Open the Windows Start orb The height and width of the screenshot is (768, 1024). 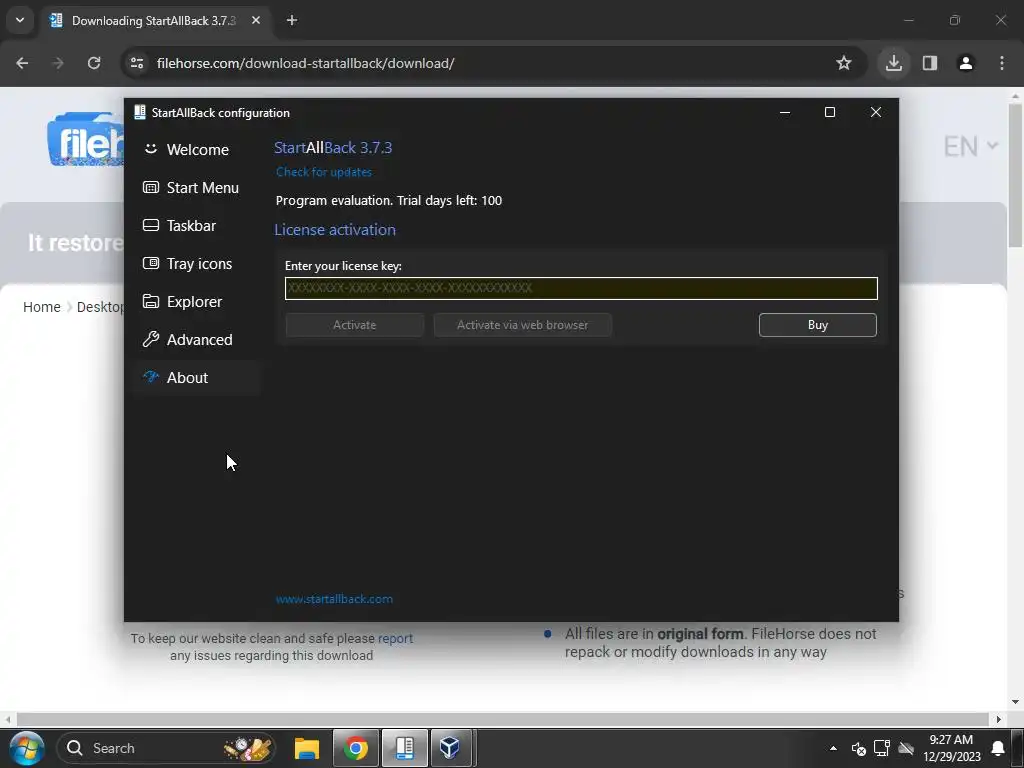[x=27, y=748]
